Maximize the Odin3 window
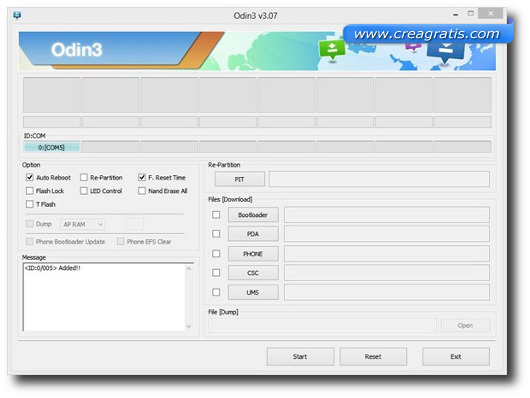The height and width of the screenshot is (398, 530). pos(471,14)
